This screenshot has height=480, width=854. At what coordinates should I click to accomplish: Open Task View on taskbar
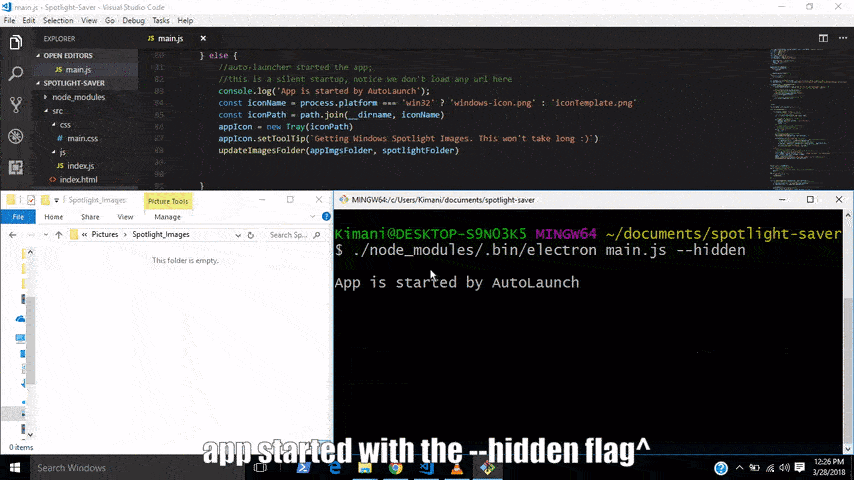[x=260, y=467]
